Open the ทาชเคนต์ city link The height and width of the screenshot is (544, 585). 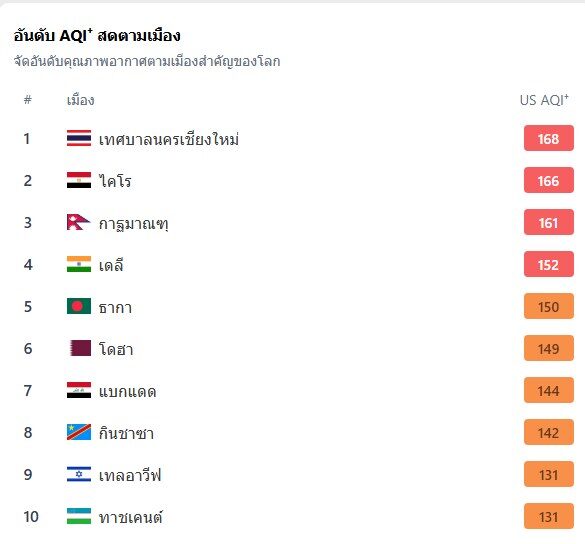click(131, 517)
